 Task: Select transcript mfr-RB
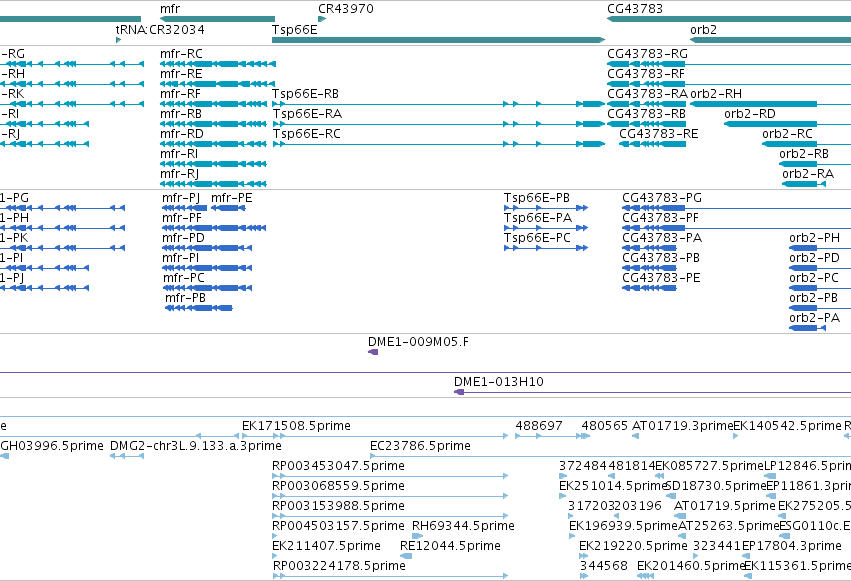tap(213, 124)
